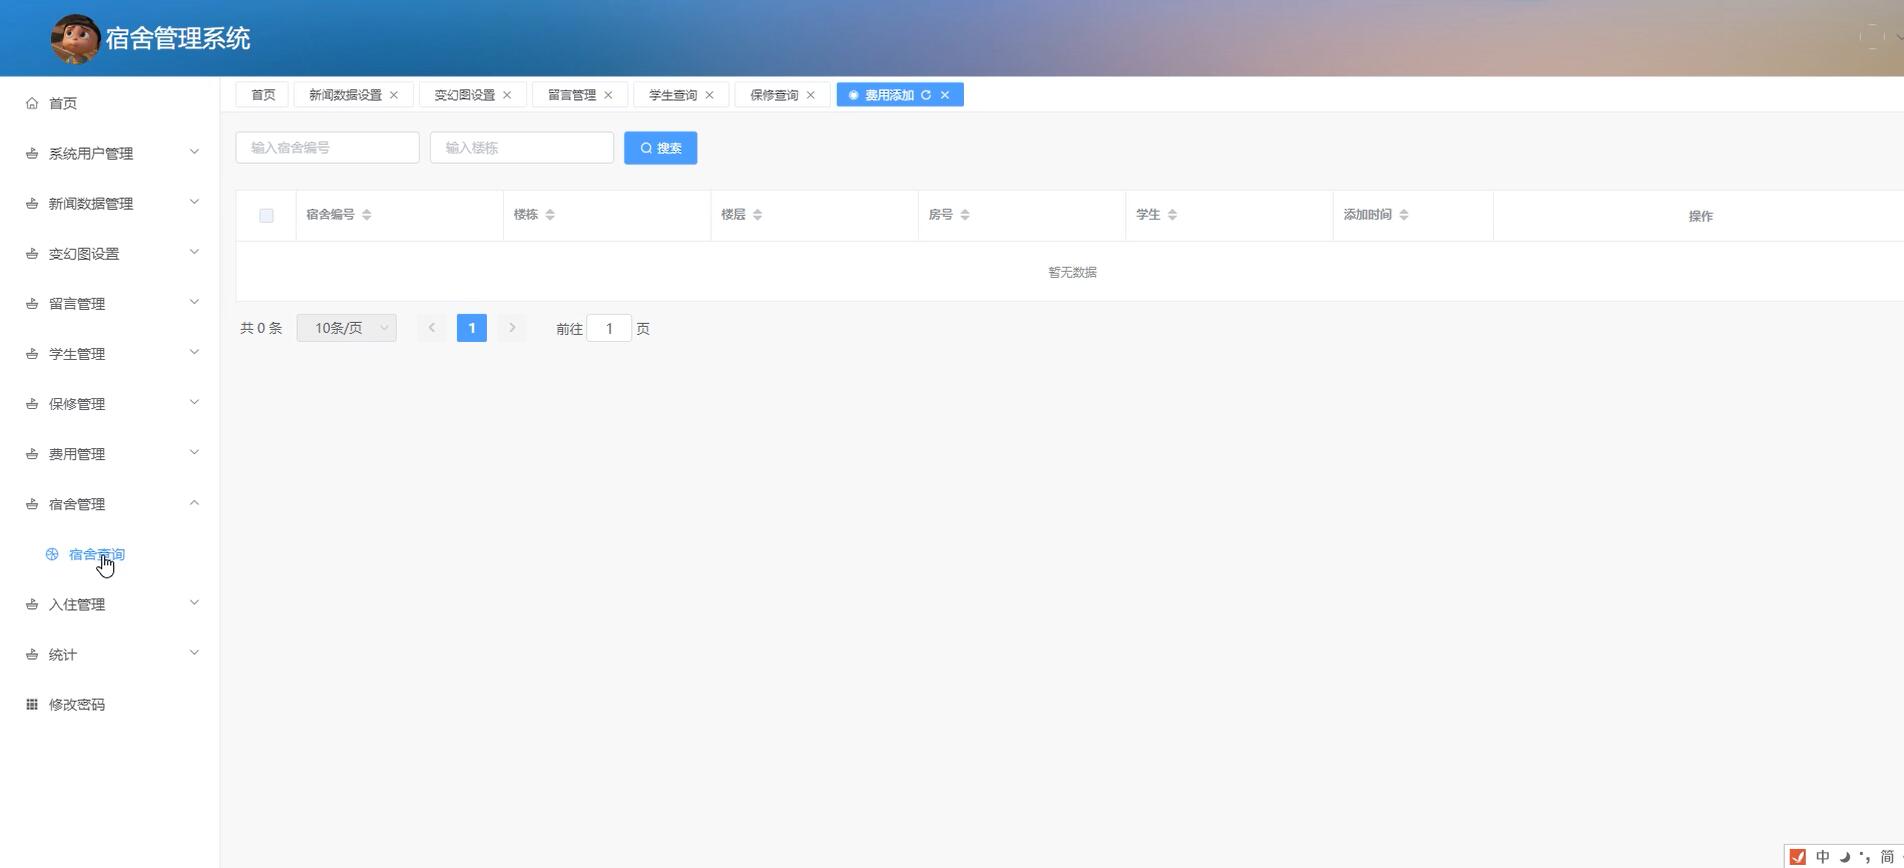
Task: Sort by 宿舍编号 column arrows
Action: pyautogui.click(x=367, y=215)
